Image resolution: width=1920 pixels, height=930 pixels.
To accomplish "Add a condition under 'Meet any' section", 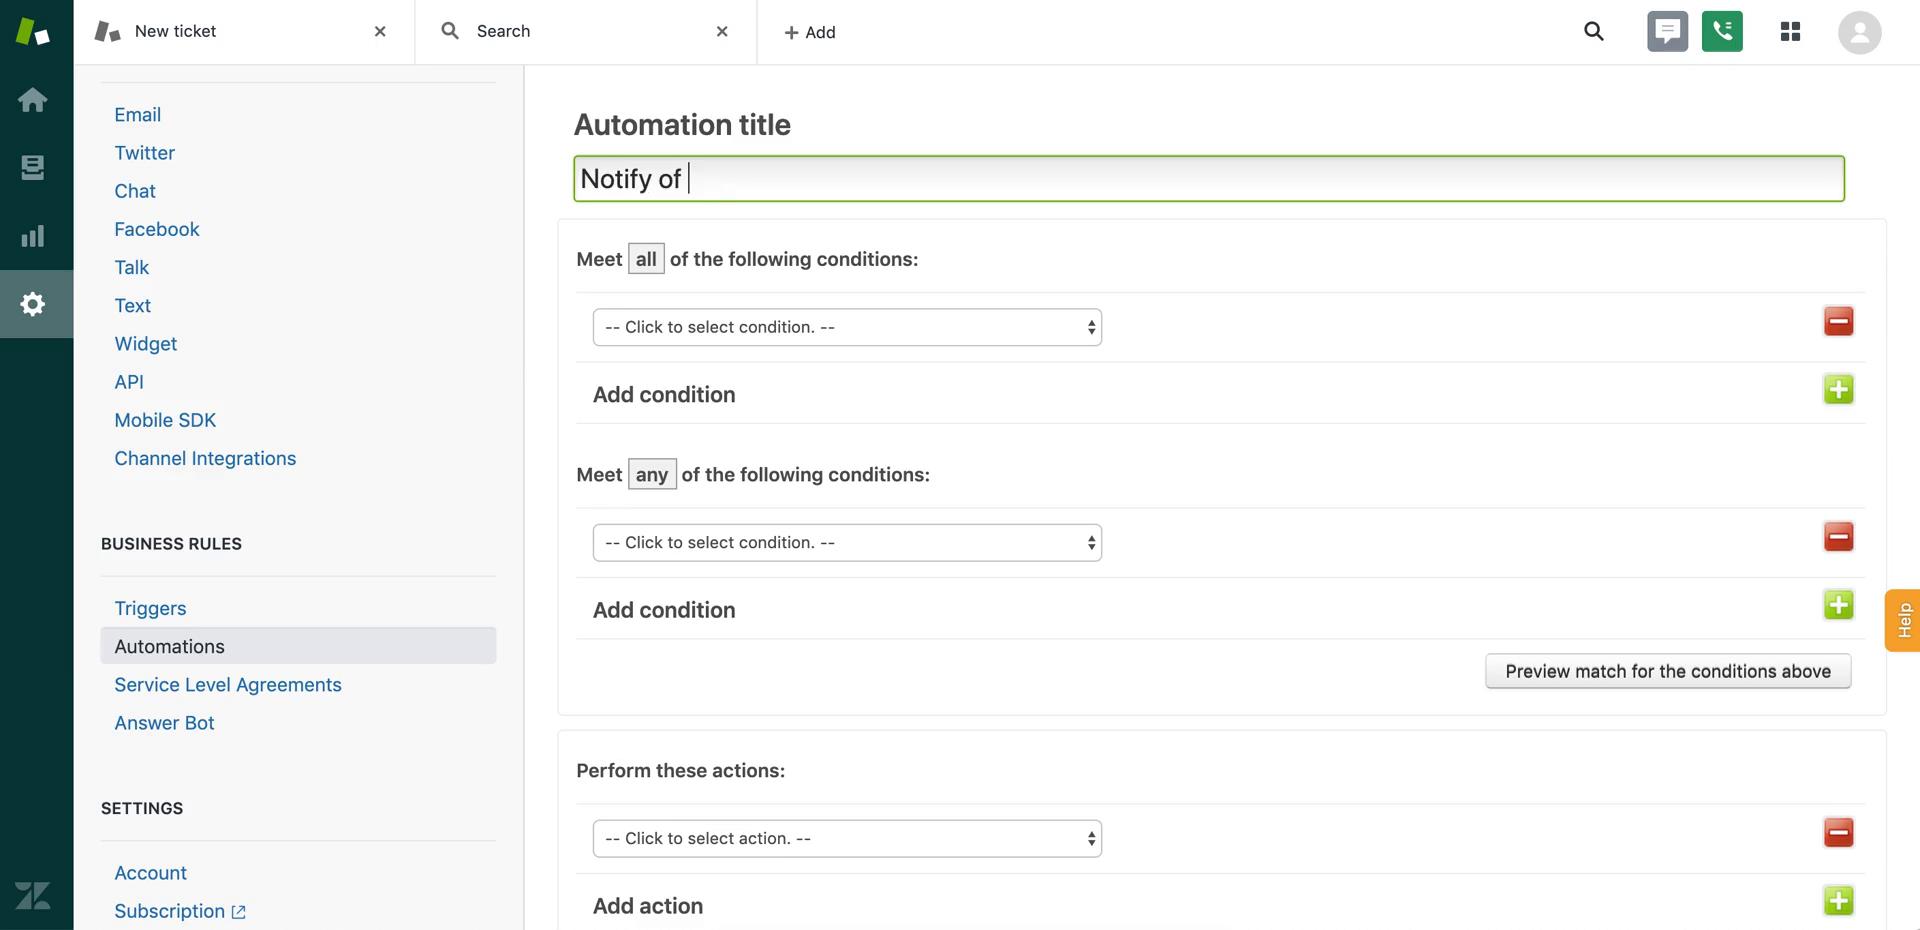I will [x=1838, y=605].
